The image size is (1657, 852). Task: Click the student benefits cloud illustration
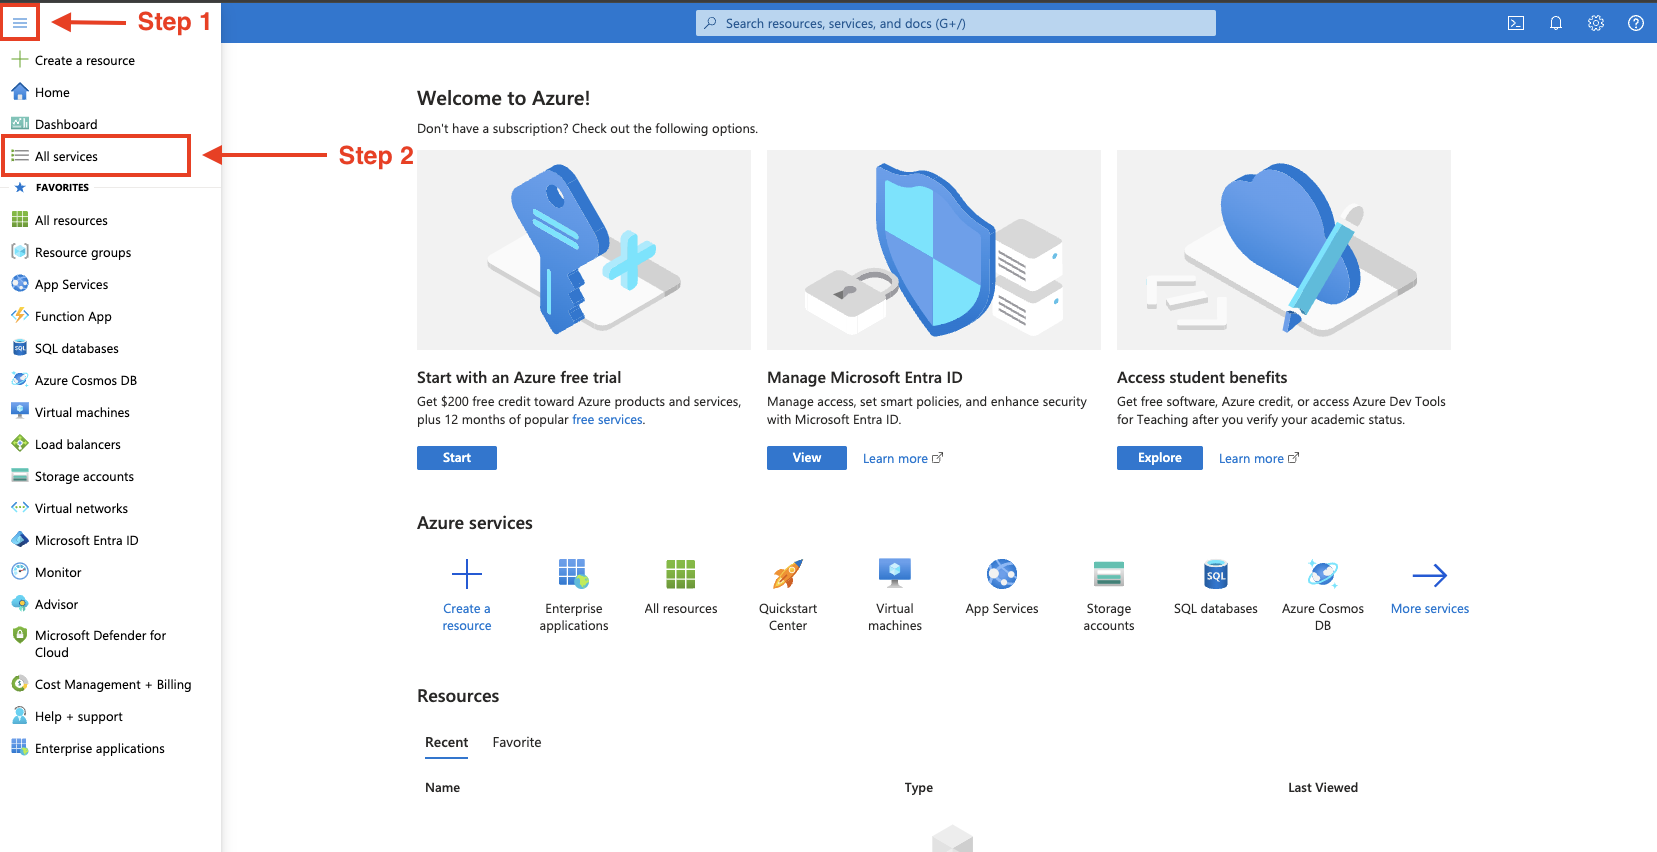[1284, 250]
